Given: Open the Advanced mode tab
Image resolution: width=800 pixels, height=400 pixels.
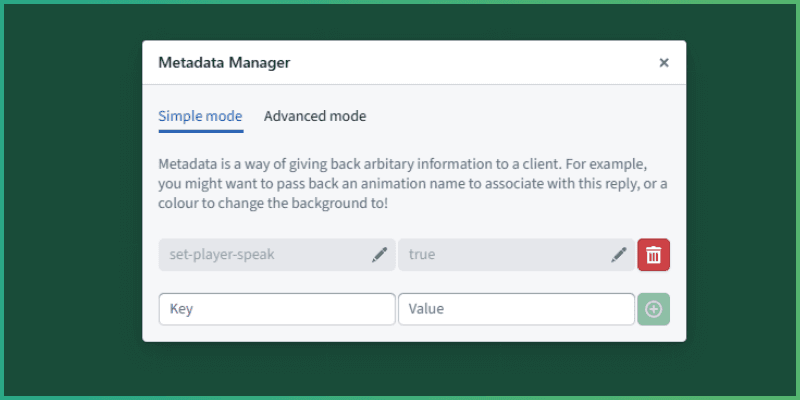Looking at the screenshot, I should coord(315,116).
